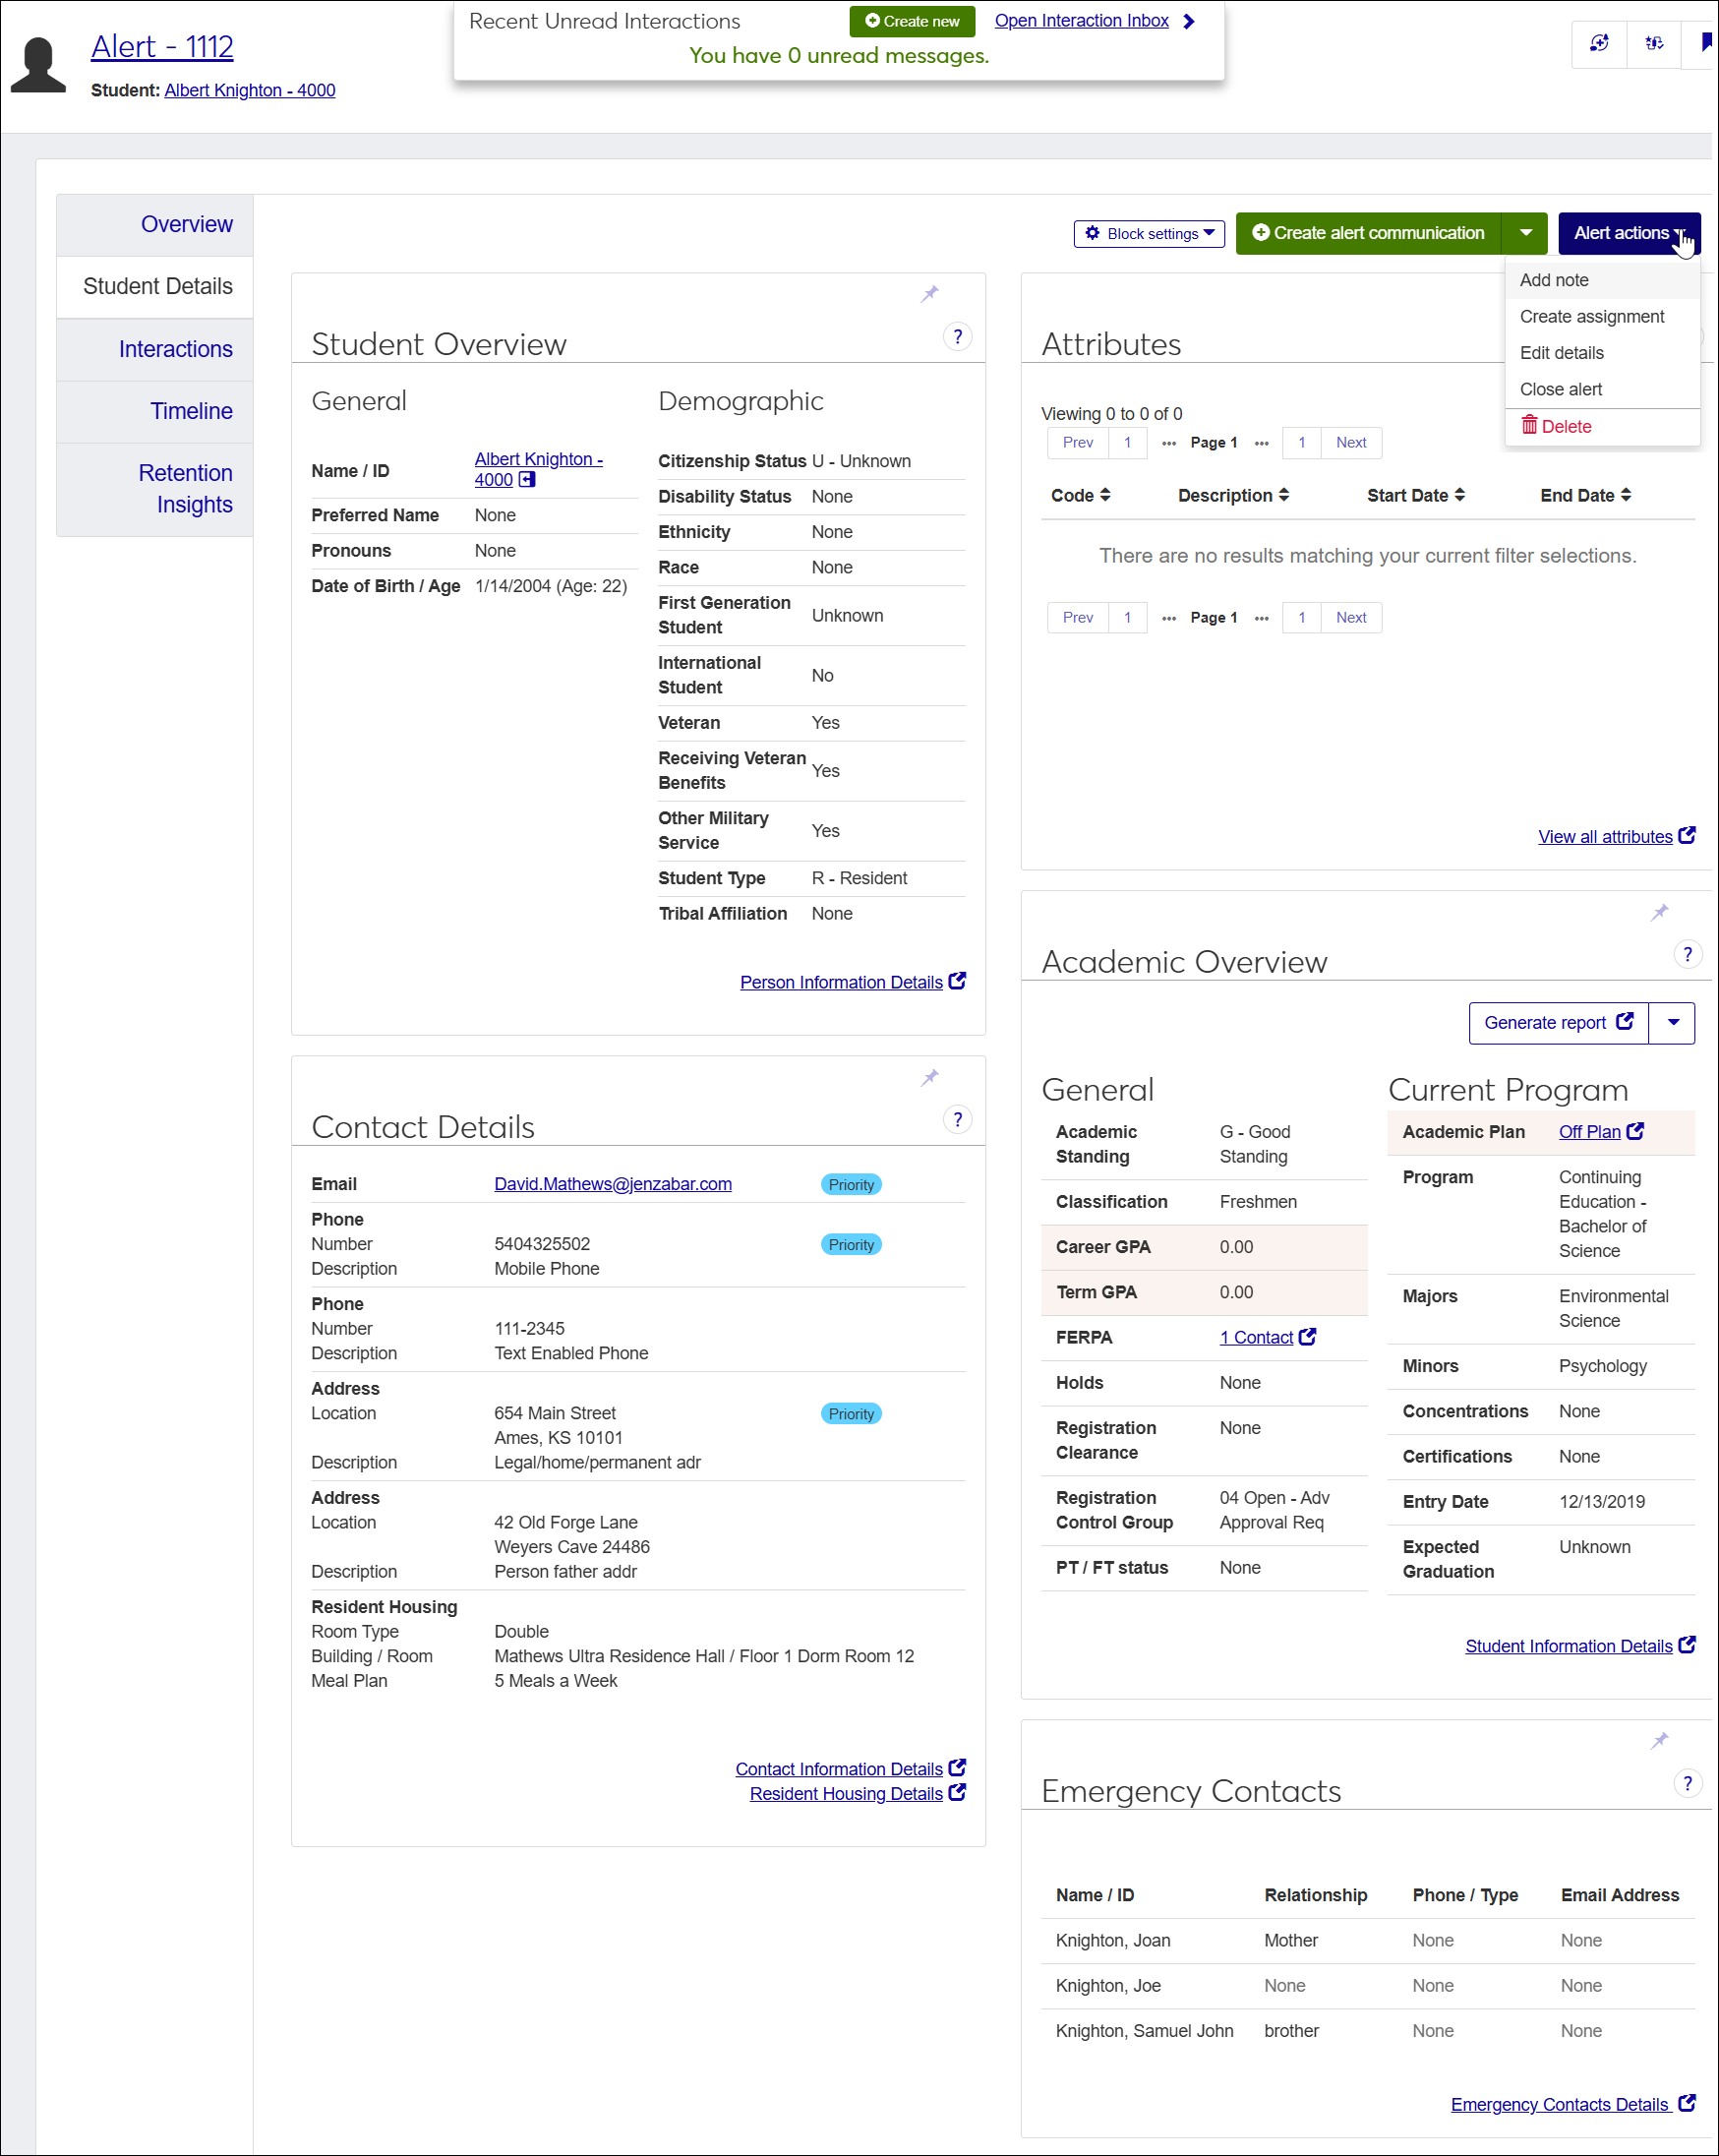Image resolution: width=1719 pixels, height=2156 pixels.
Task: Open Interaction Inbox chevron arrow
Action: pyautogui.click(x=1189, y=21)
